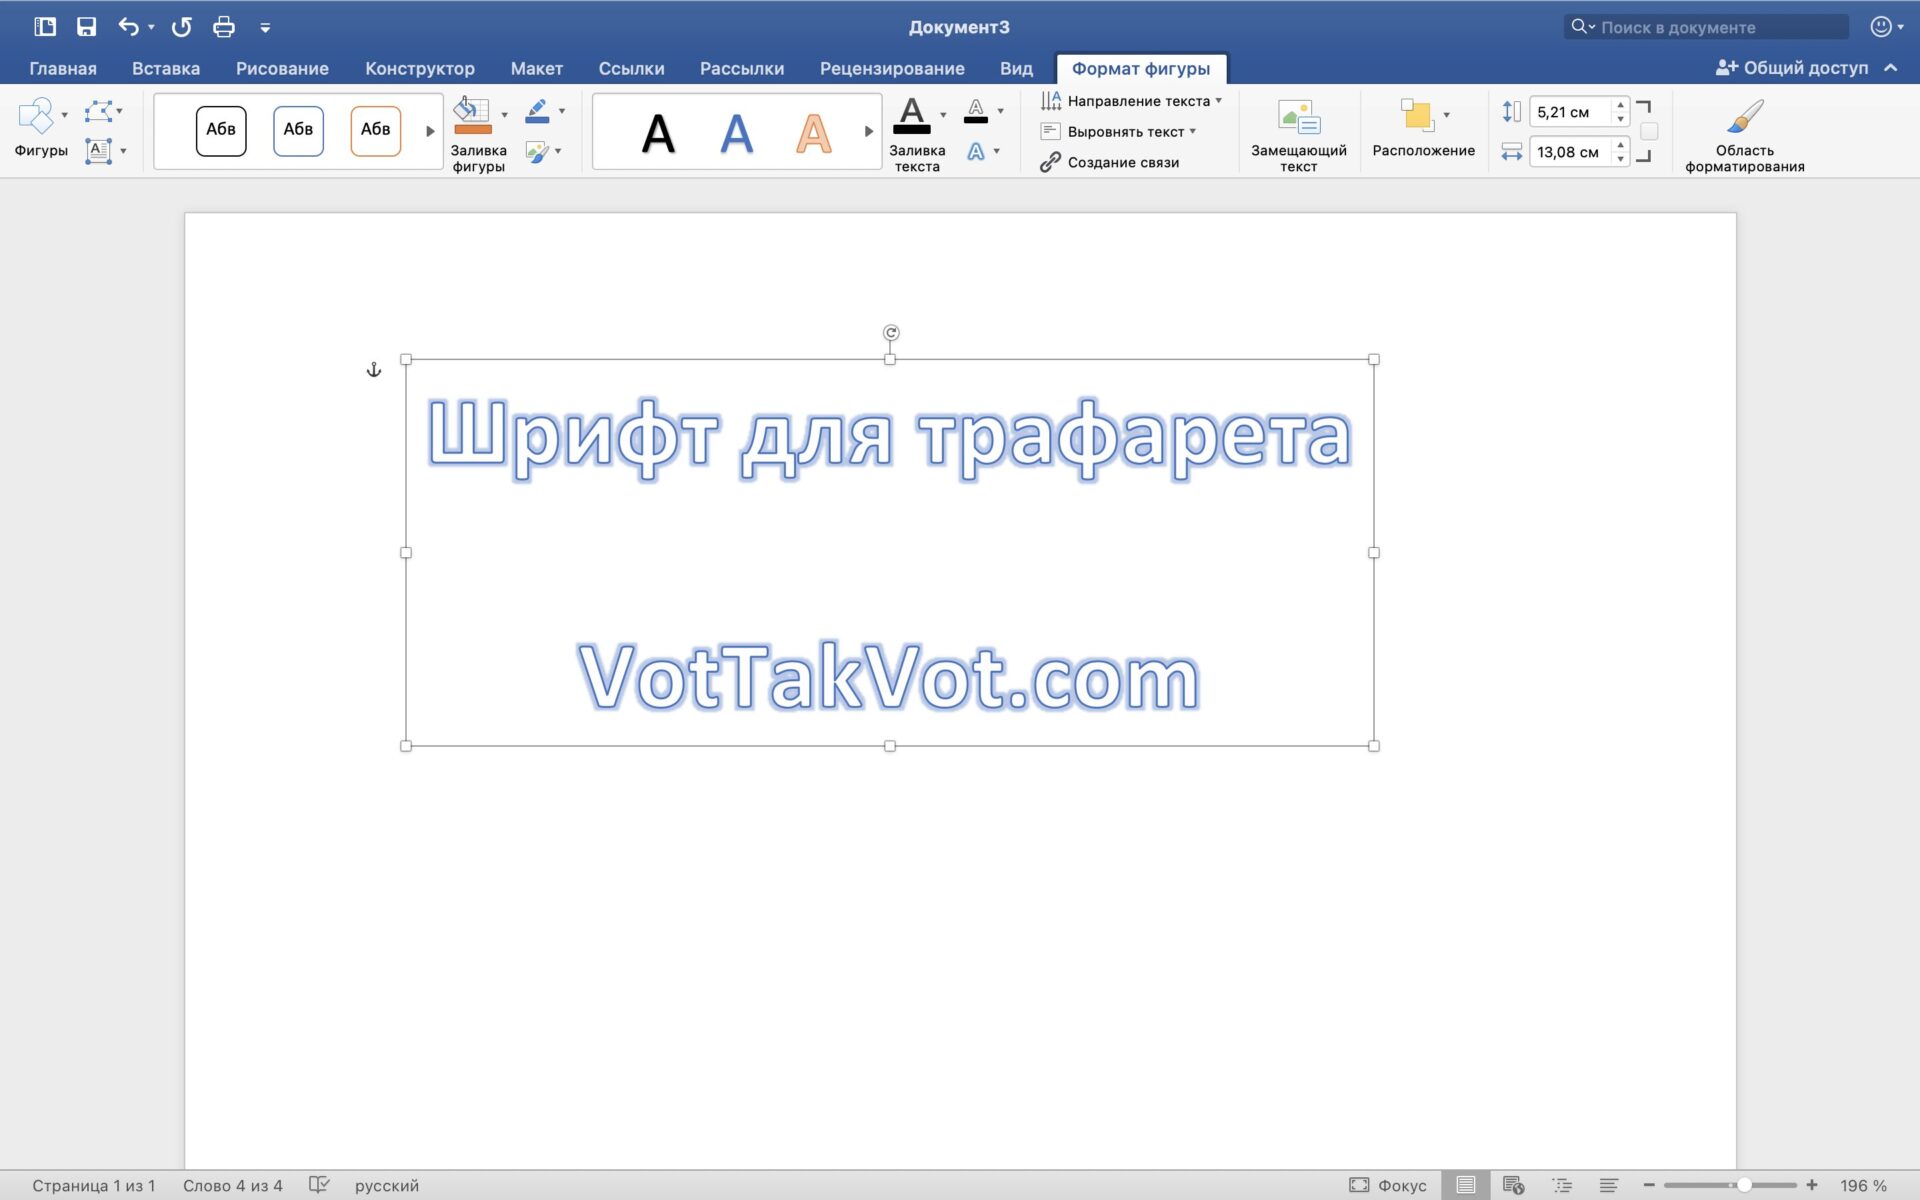
Task: Click the Print icon in title bar
Action: [x=224, y=27]
